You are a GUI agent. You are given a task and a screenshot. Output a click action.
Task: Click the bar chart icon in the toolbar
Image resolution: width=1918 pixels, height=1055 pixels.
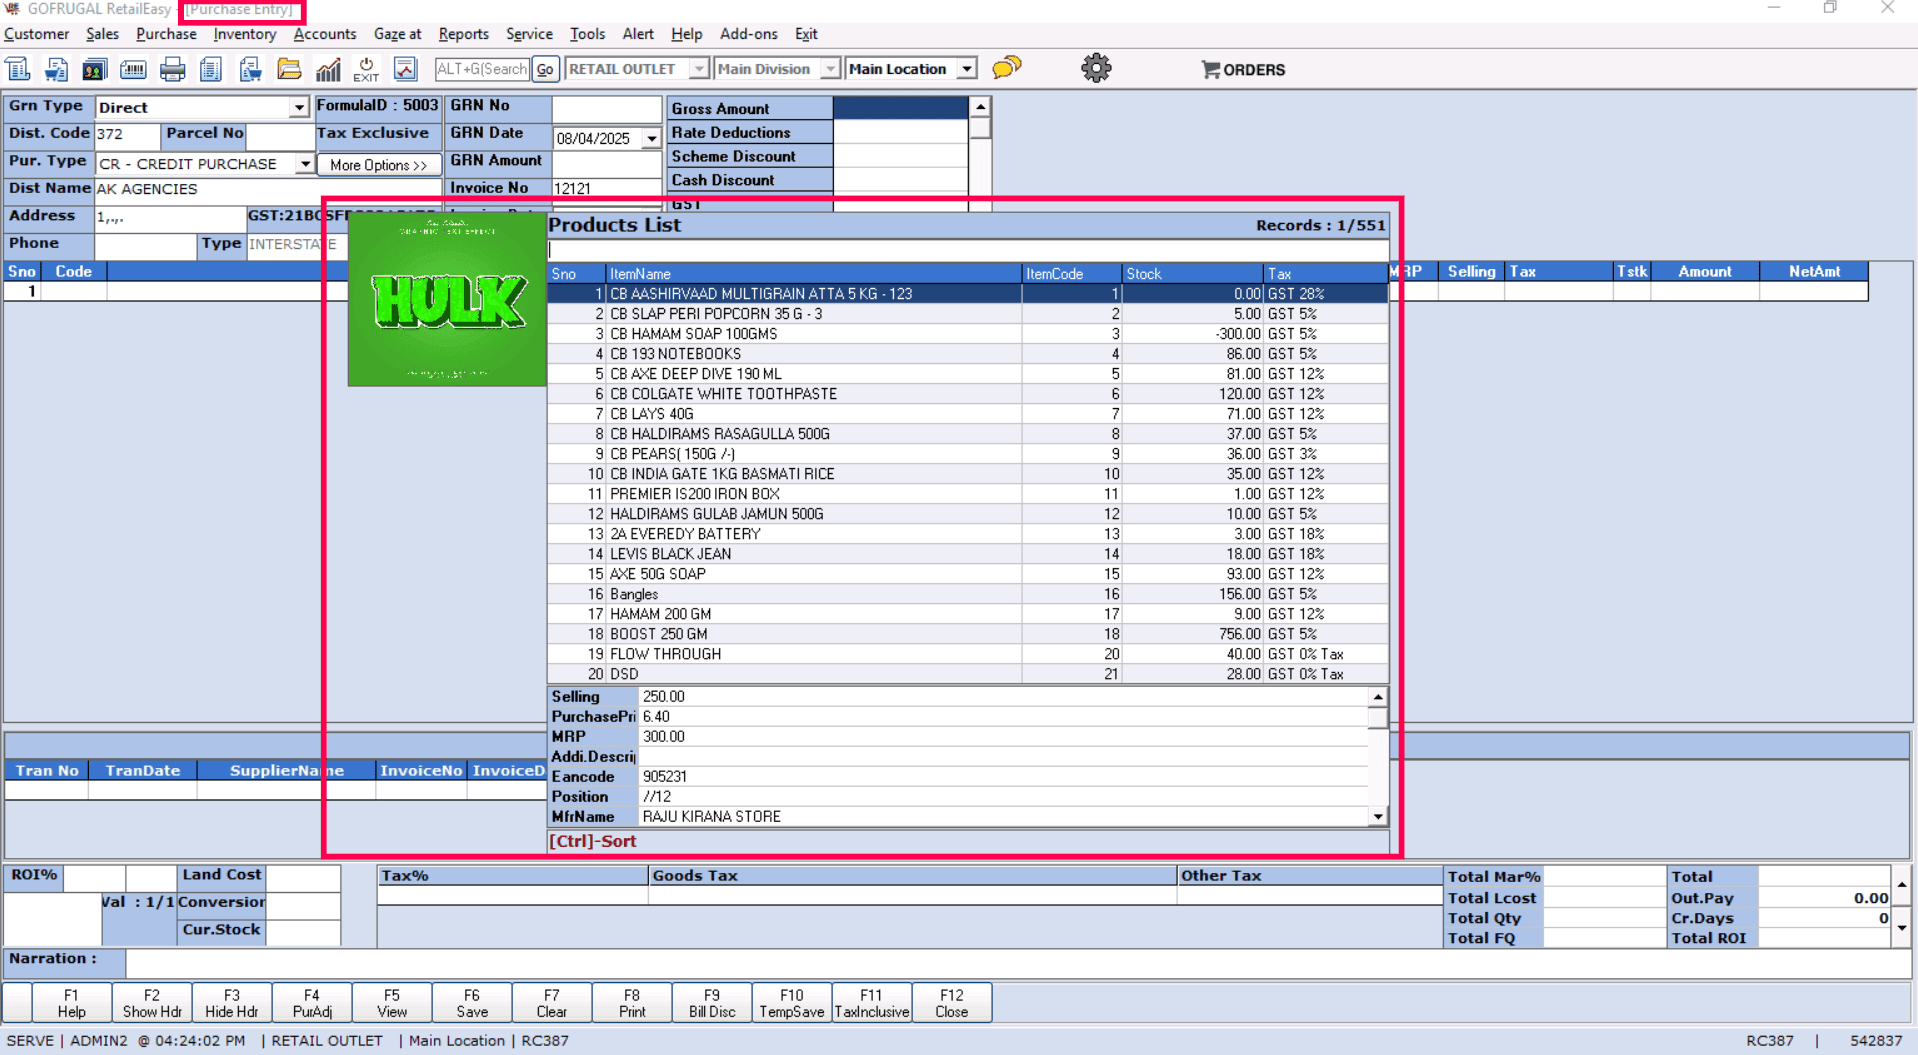(x=328, y=69)
